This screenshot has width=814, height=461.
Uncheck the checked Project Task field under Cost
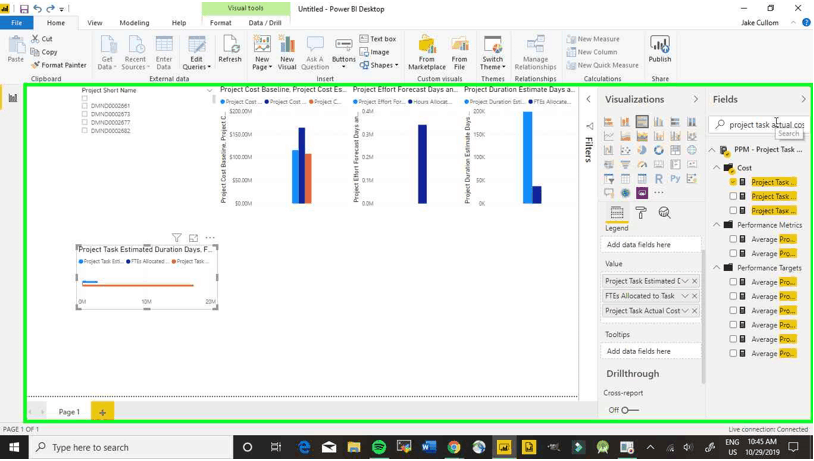(x=733, y=182)
